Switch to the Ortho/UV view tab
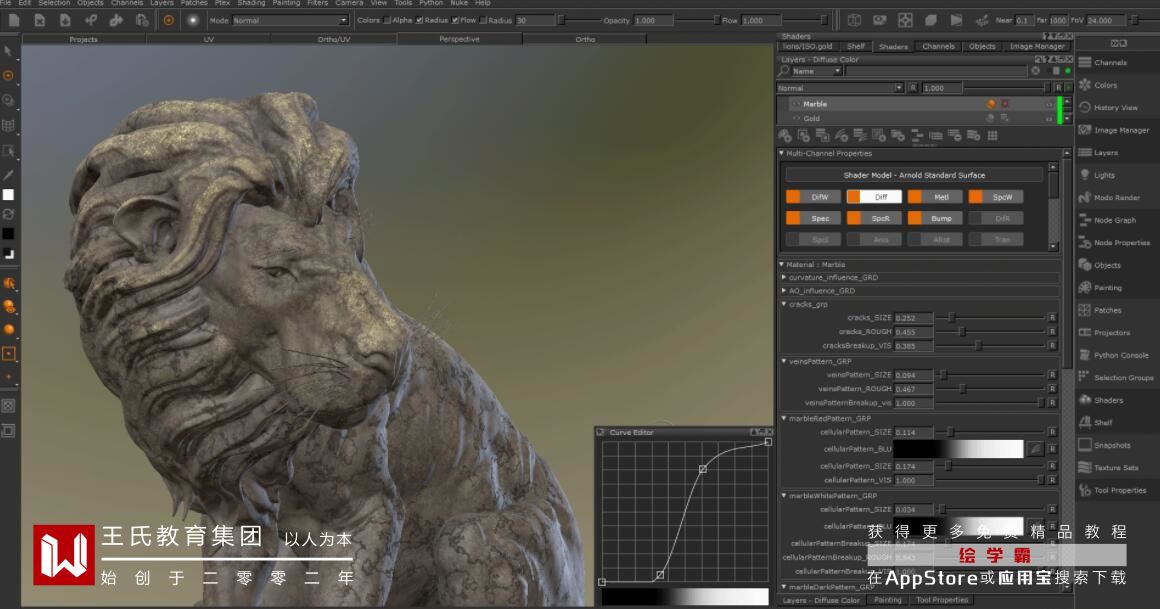Image resolution: width=1160 pixels, height=609 pixels. coord(334,39)
